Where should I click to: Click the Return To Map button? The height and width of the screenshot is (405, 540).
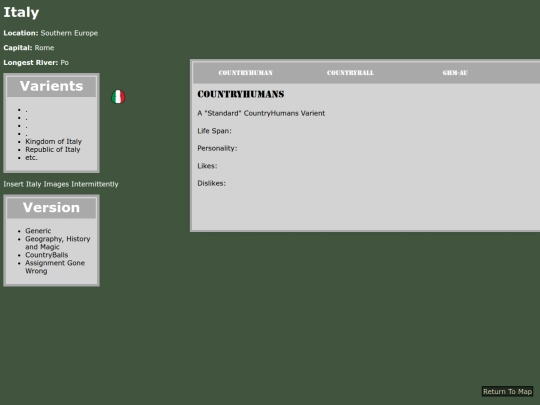tap(507, 391)
